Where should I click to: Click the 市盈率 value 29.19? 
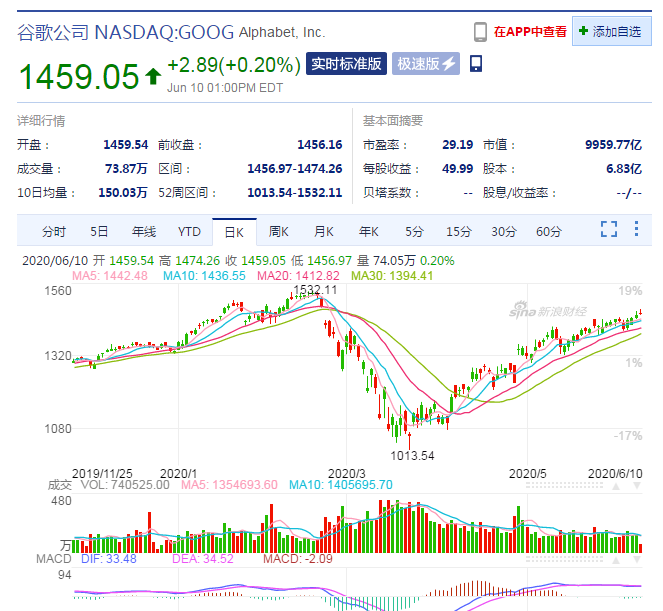[458, 145]
